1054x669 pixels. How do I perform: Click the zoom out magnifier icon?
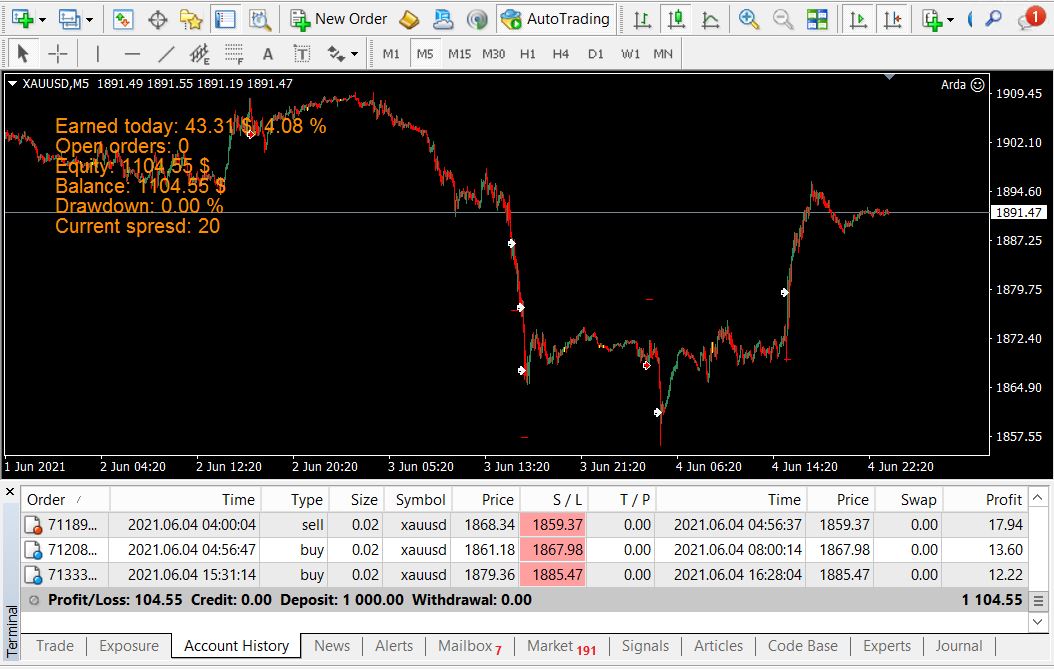tap(782, 19)
